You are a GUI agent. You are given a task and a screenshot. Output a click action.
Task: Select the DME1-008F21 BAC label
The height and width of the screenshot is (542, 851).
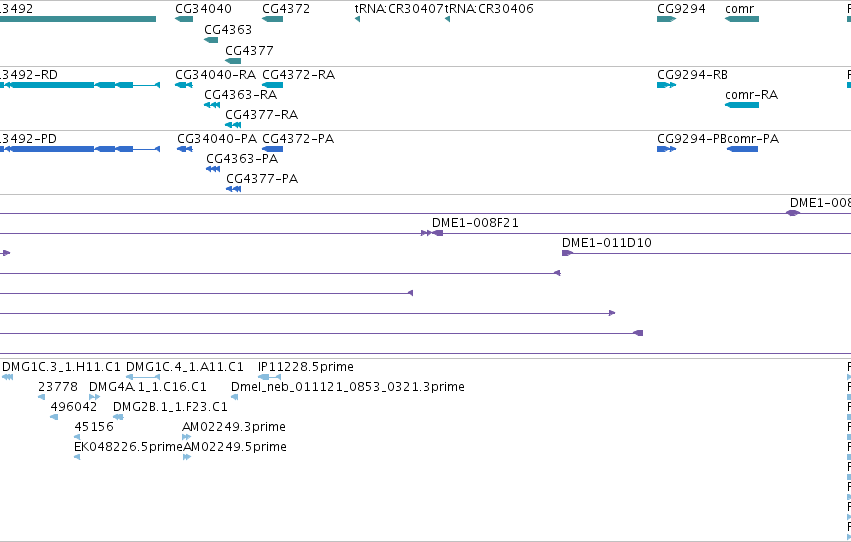pos(475,222)
